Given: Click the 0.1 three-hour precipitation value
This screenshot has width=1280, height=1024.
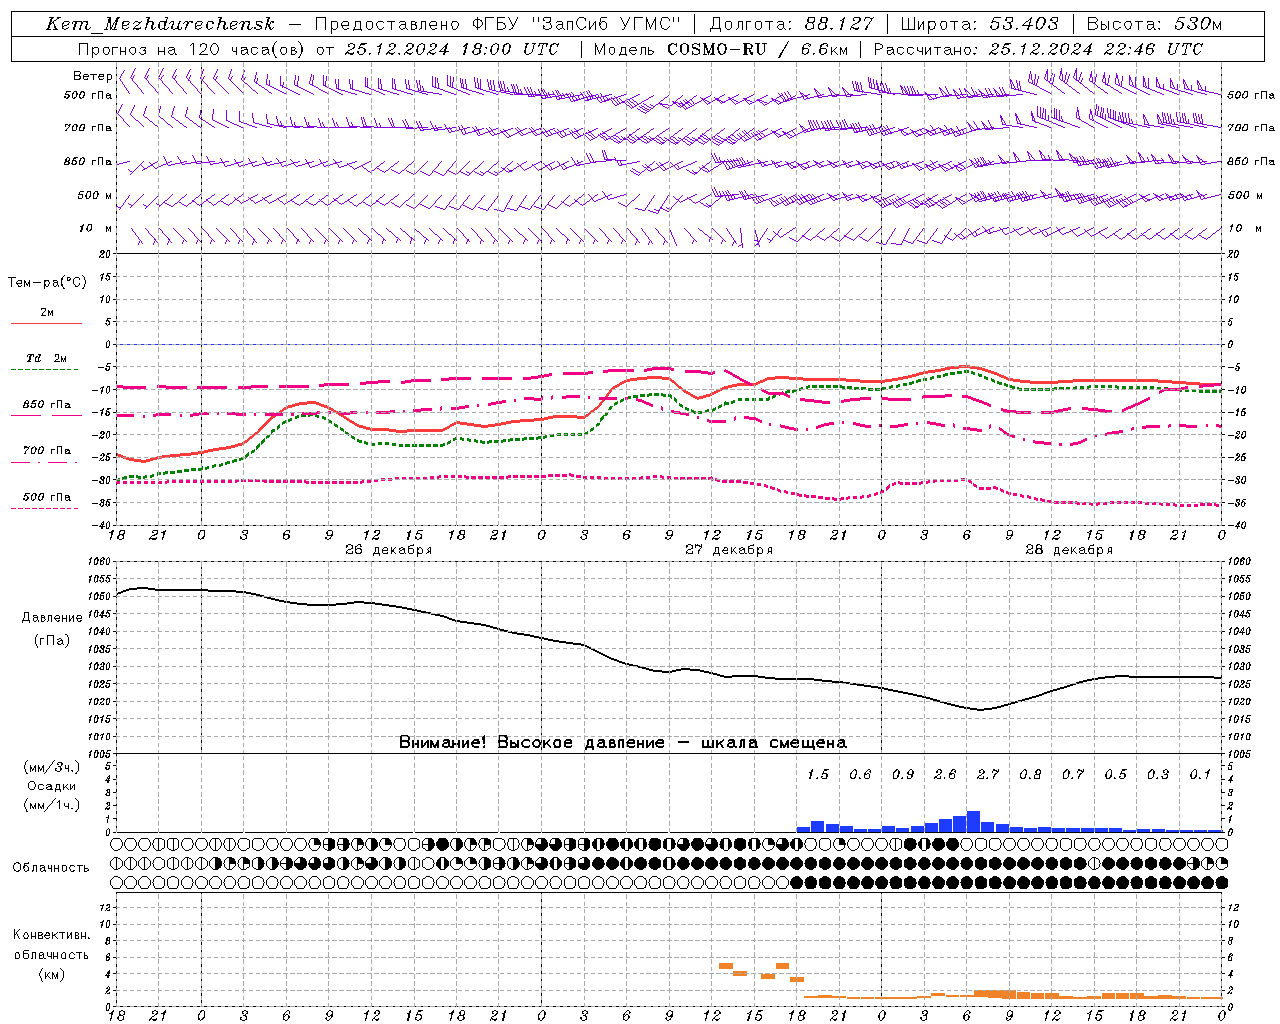Looking at the screenshot, I should click(x=1200, y=774).
